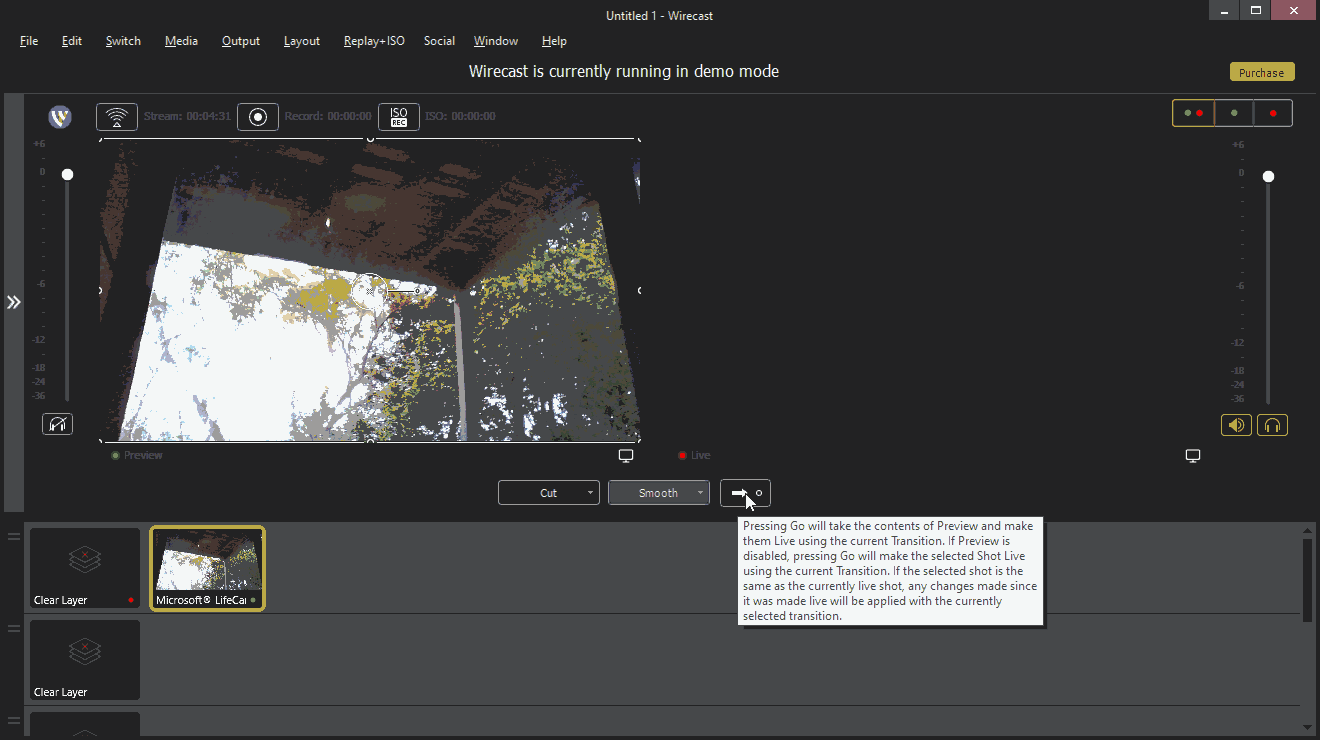Open the Window menu
The height and width of the screenshot is (740, 1320).
tap(496, 41)
